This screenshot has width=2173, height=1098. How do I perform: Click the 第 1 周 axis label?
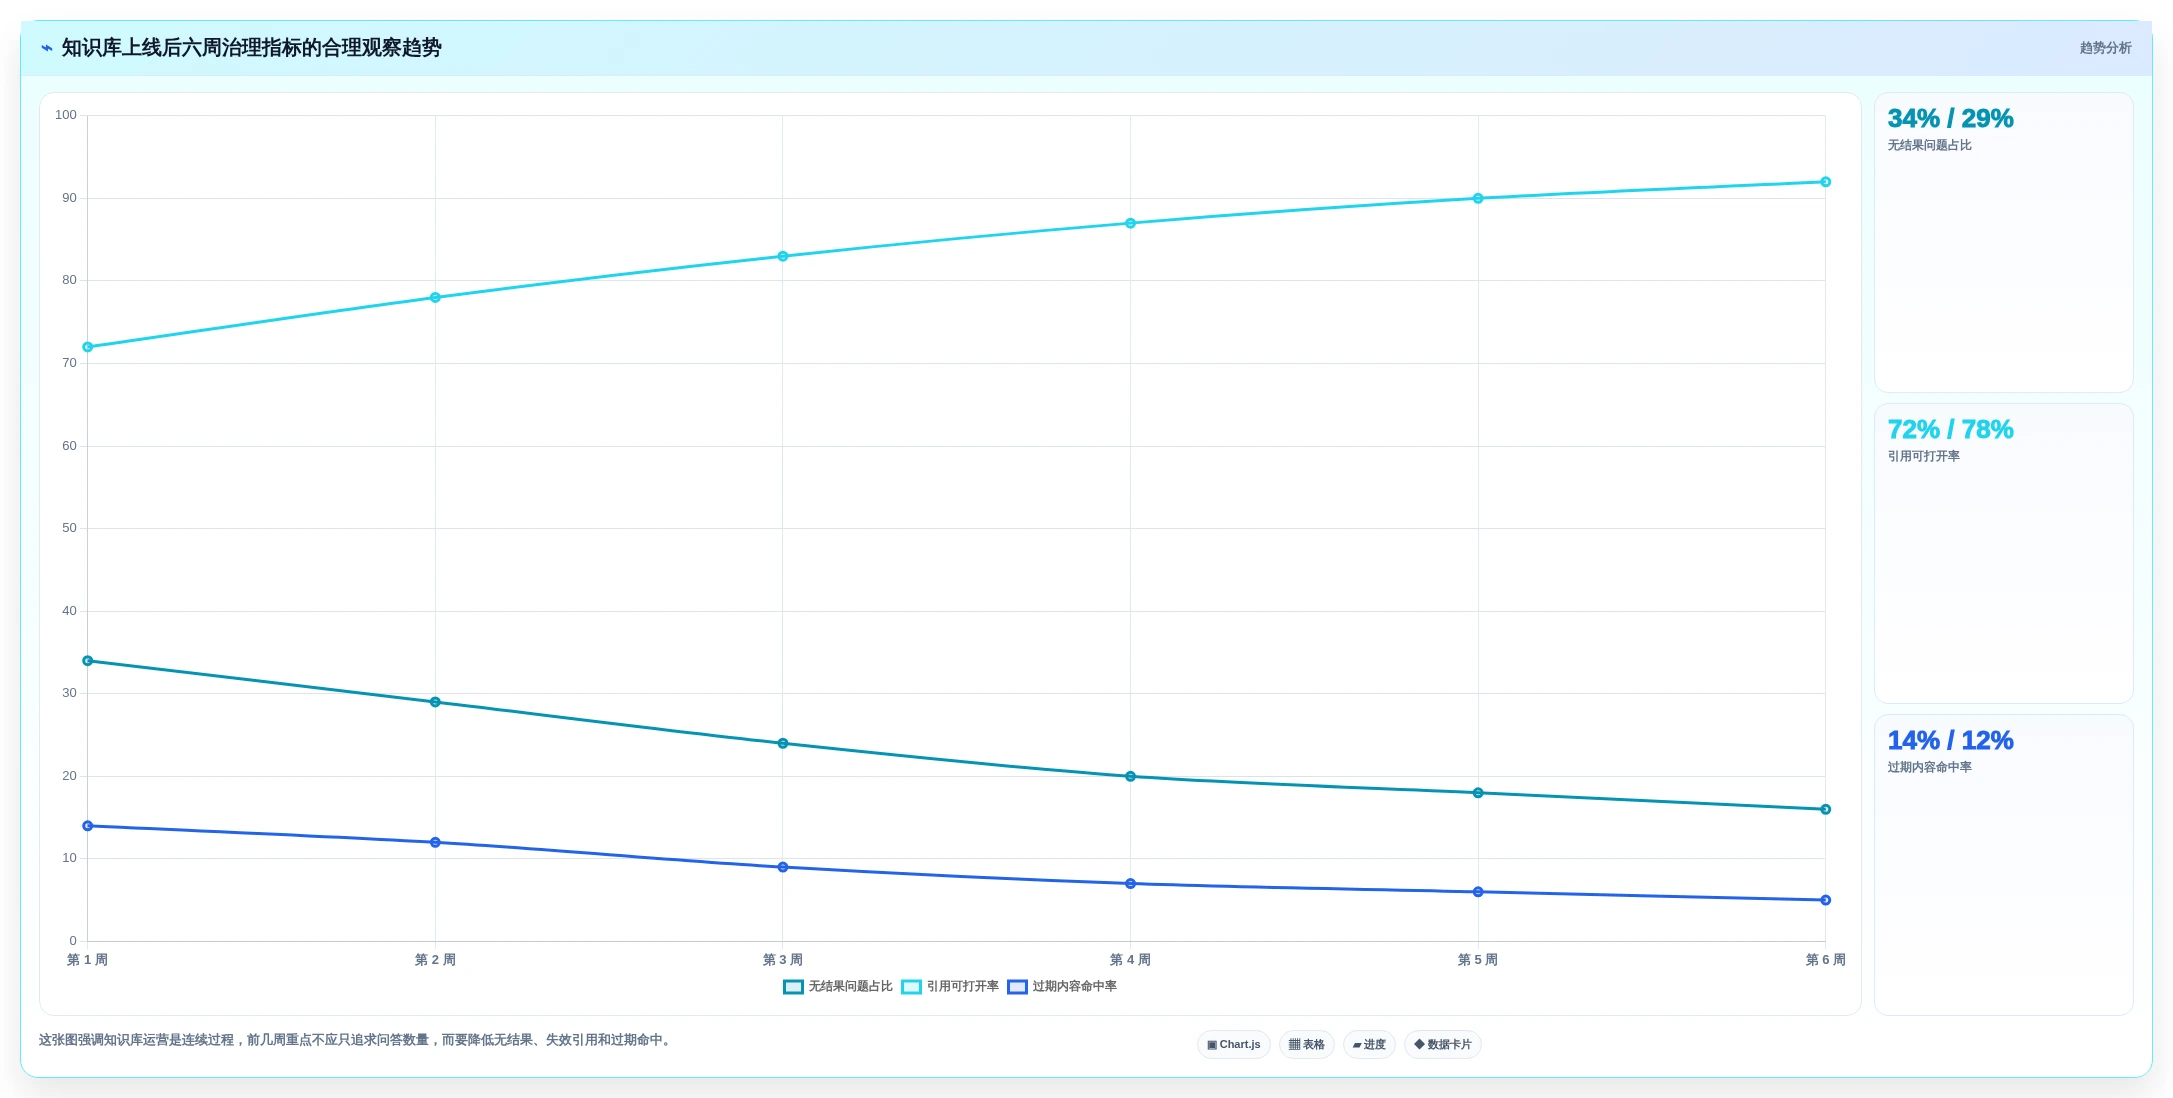click(88, 960)
